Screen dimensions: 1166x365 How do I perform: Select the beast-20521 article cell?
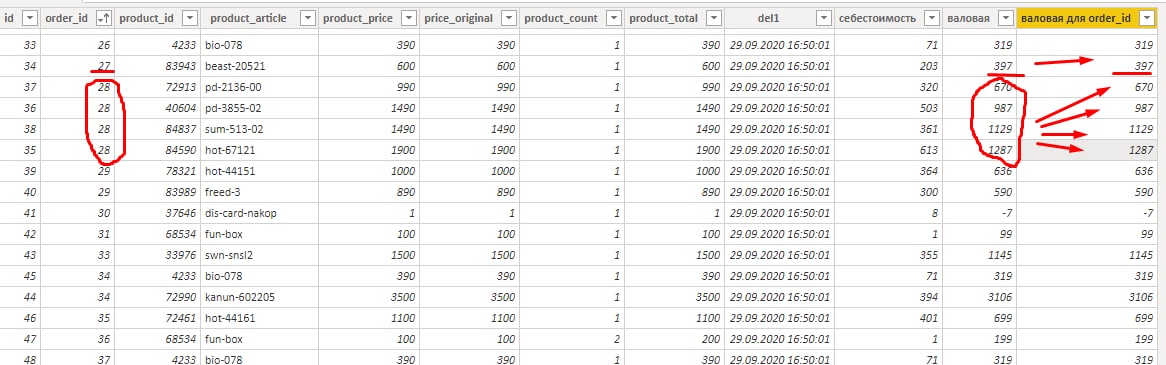coord(260,66)
